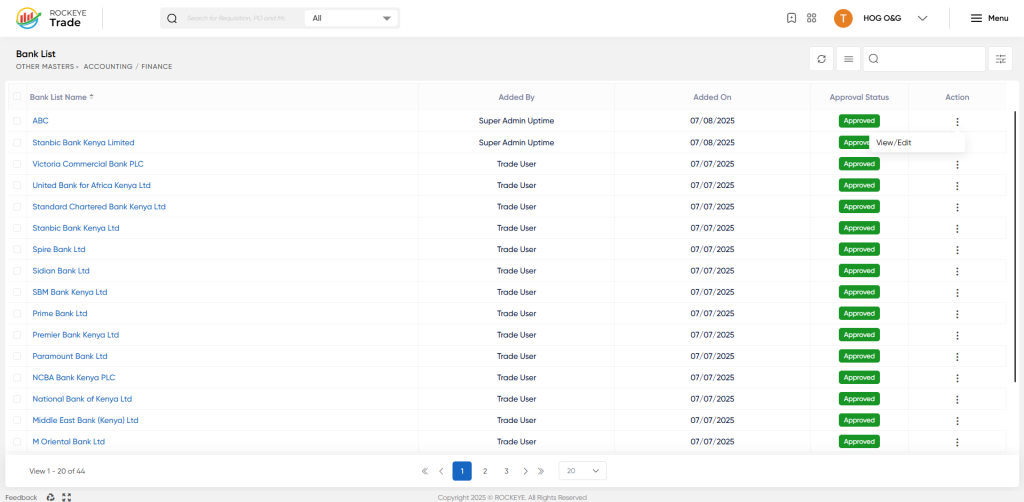Open Stanbic Bank Kenya Limited link
Viewport: 1024px width, 502px height.
pyautogui.click(x=84, y=142)
